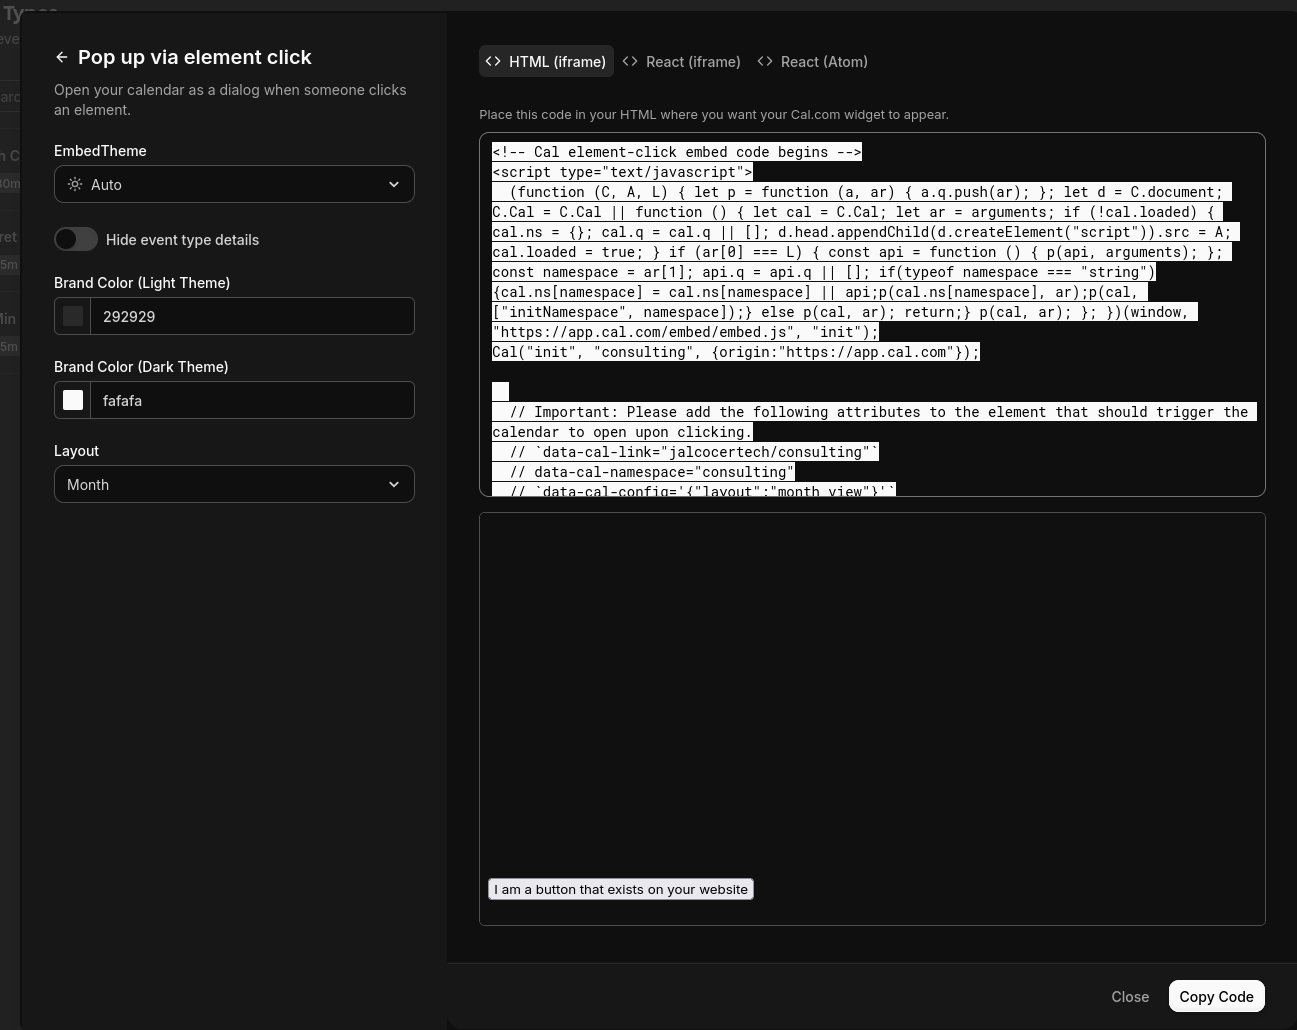Click the 292929 brand color input field
The height and width of the screenshot is (1030, 1297).
click(252, 316)
